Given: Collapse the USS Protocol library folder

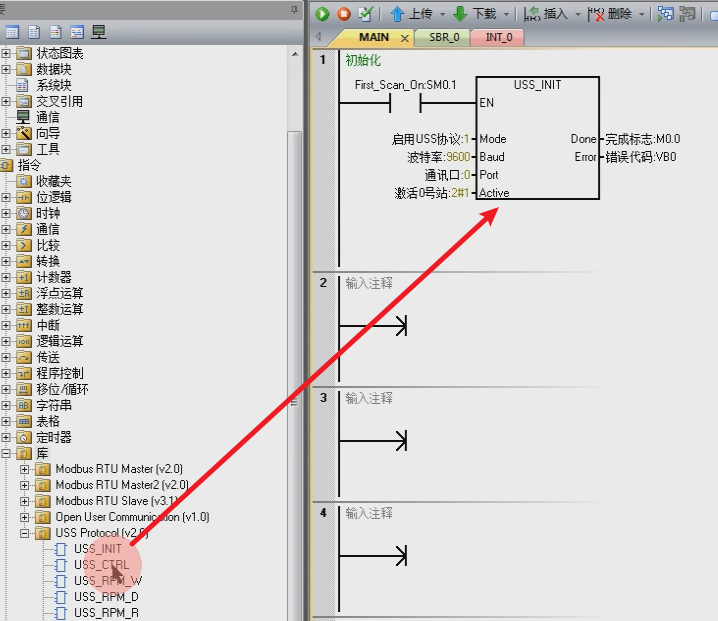Looking at the screenshot, I should coord(25,533).
